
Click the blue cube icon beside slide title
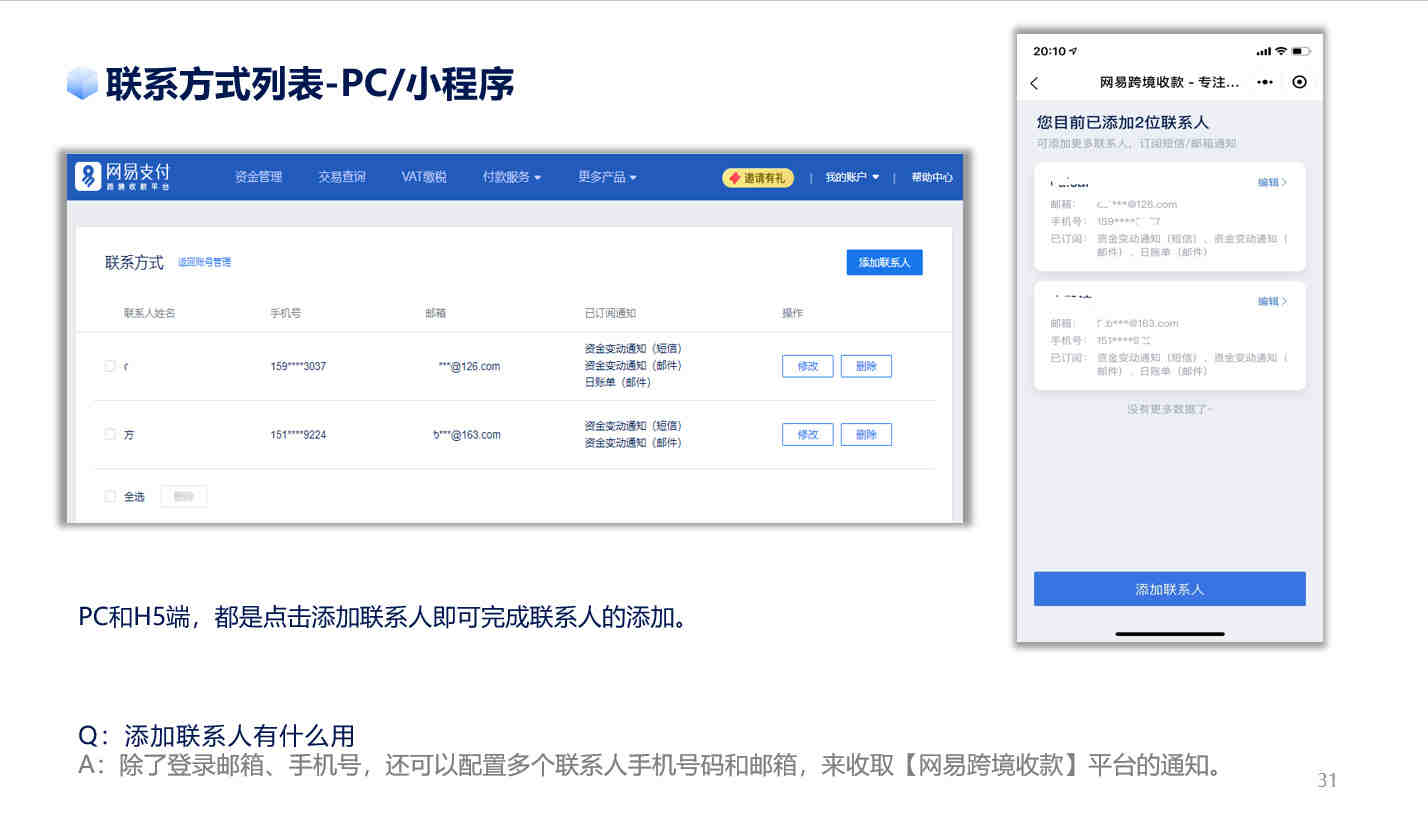82,84
